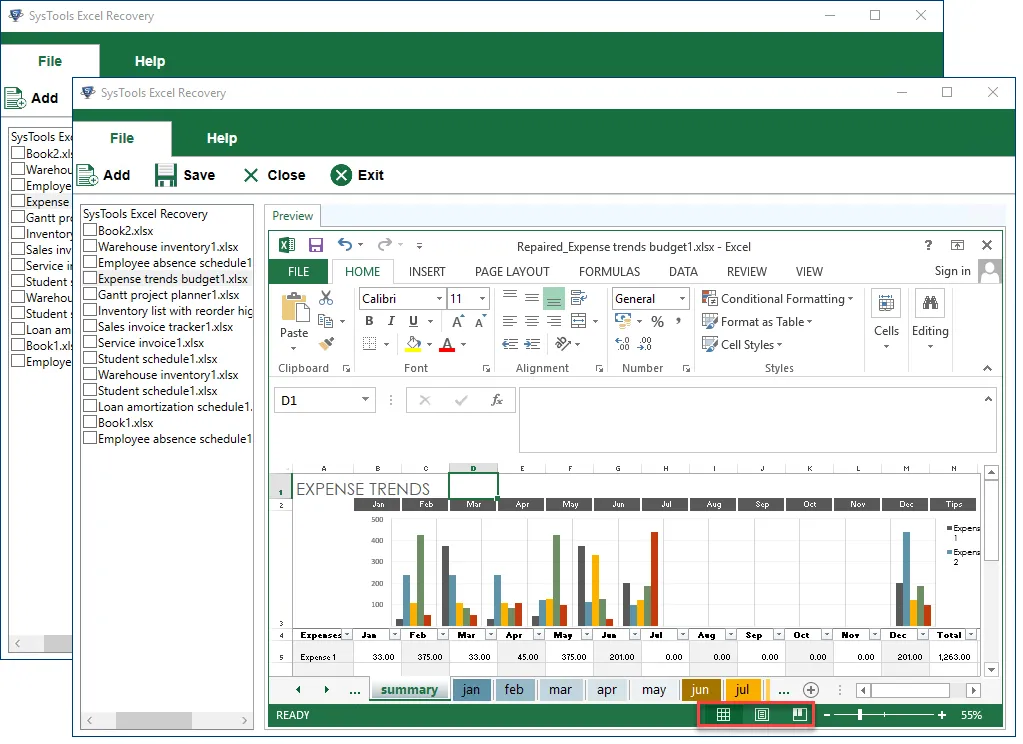The width and height of the screenshot is (1023, 744).
Task: Open the Conditional Formatting dropdown
Action: (x=778, y=298)
